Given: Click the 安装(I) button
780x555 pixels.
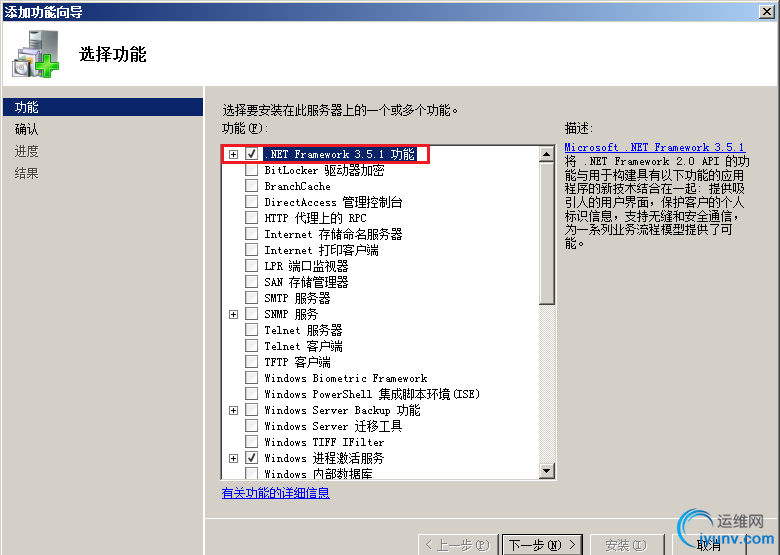Looking at the screenshot, I should pyautogui.click(x=626, y=545).
